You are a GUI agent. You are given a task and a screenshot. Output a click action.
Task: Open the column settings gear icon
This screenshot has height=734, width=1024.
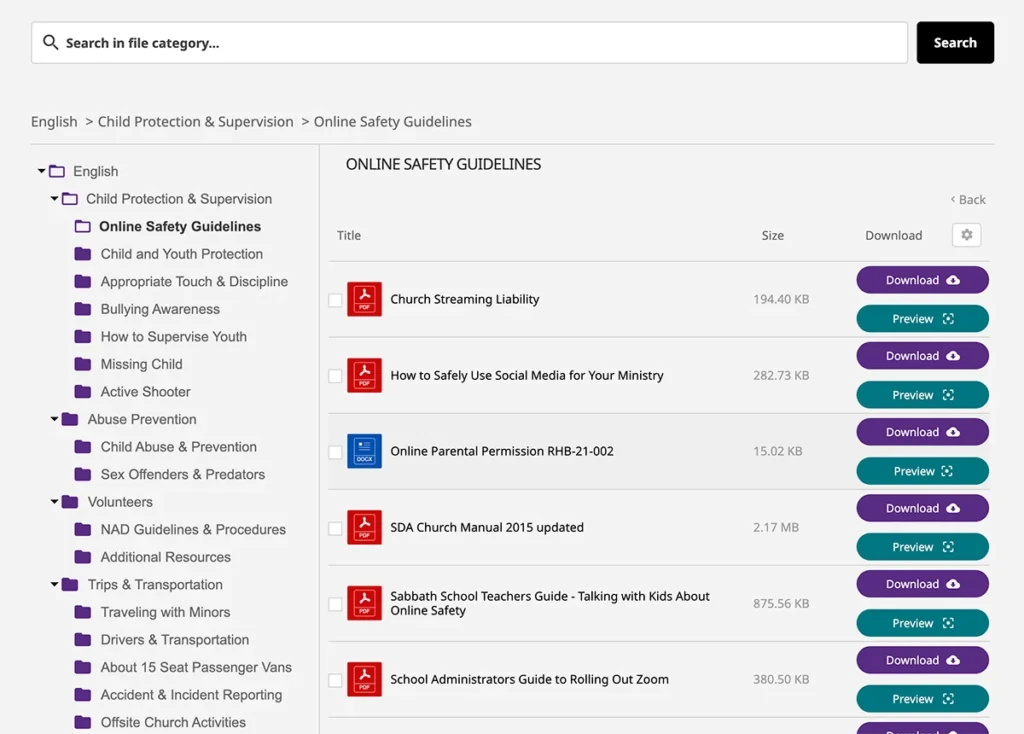(966, 235)
